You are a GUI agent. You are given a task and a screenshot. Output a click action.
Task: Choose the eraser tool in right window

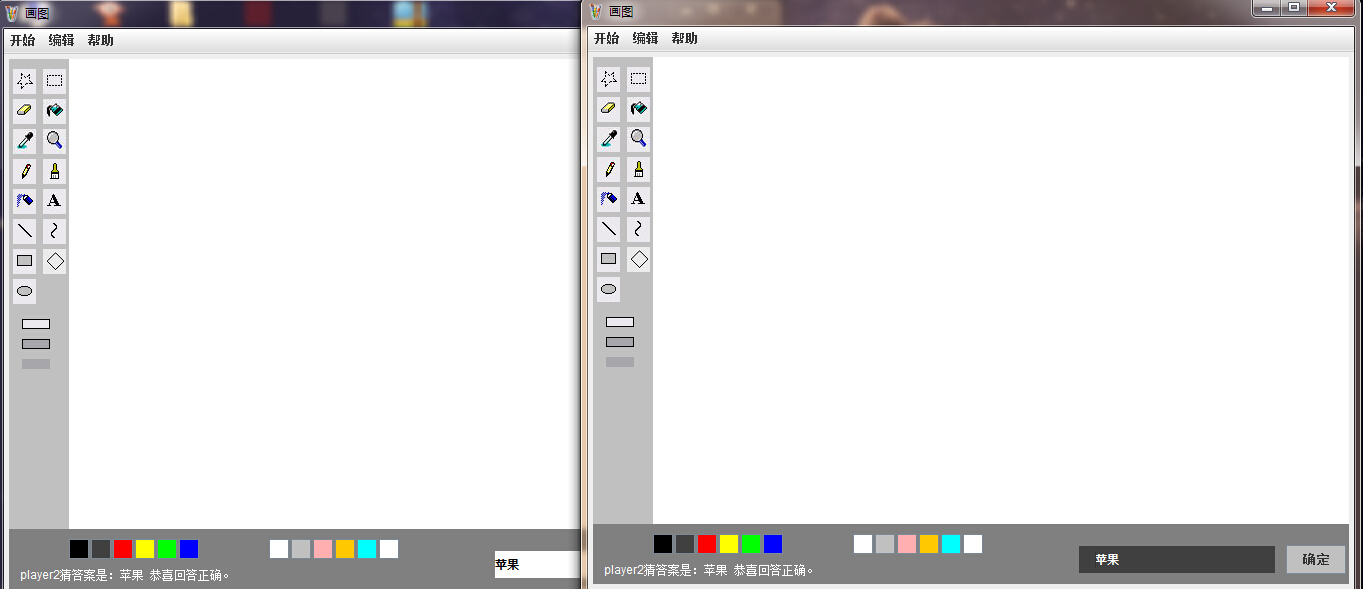(609, 109)
